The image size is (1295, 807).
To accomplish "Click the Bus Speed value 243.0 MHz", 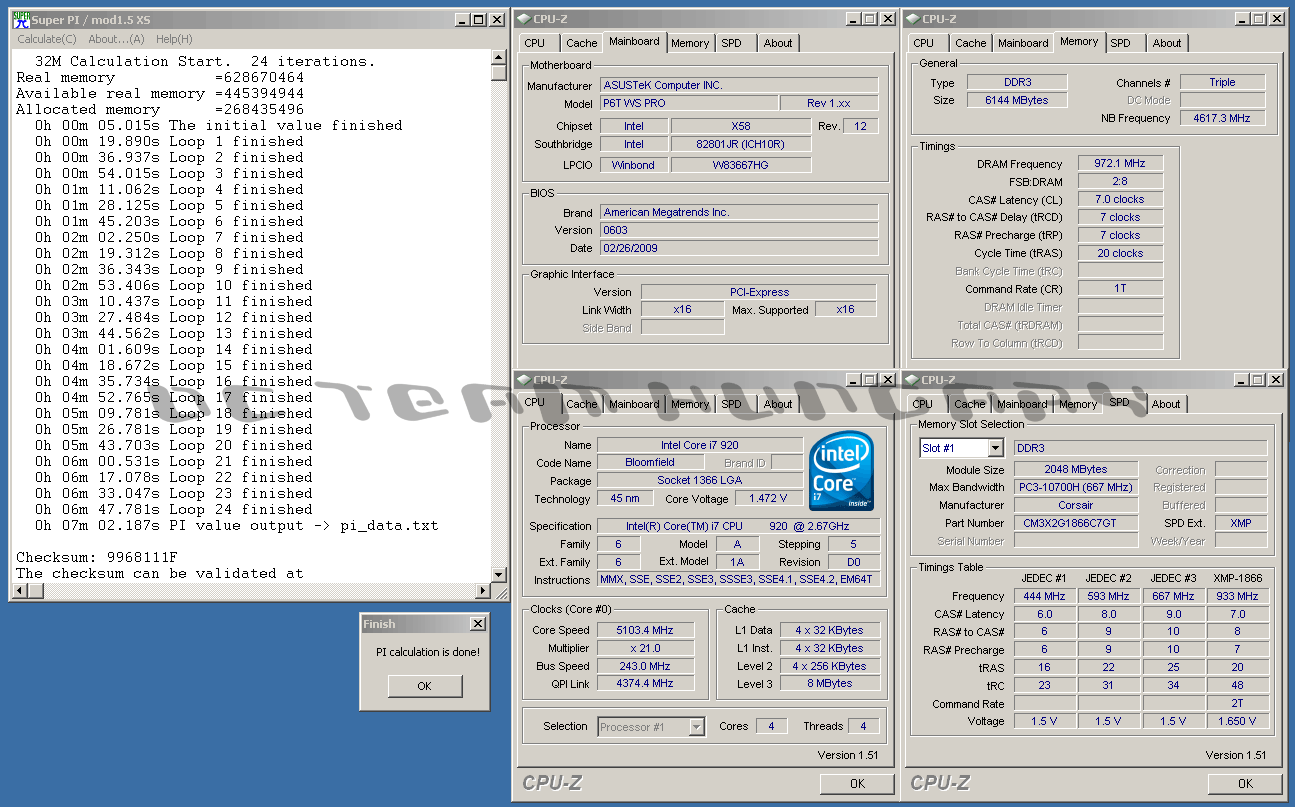I will click(x=645, y=666).
